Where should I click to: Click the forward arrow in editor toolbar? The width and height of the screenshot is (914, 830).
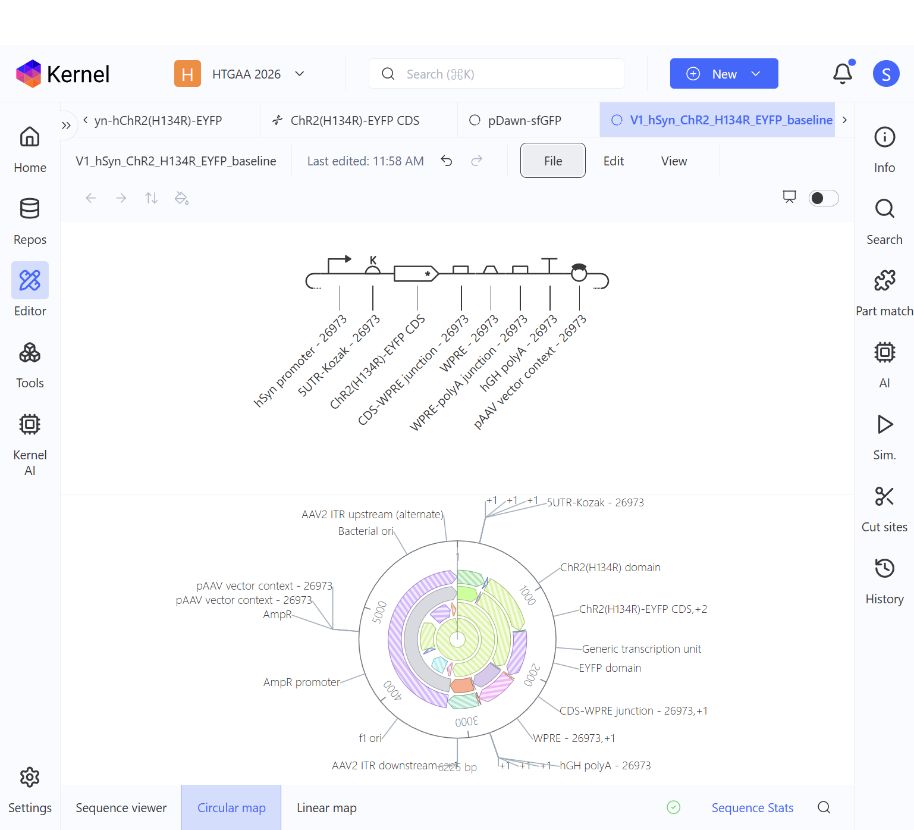click(x=121, y=198)
